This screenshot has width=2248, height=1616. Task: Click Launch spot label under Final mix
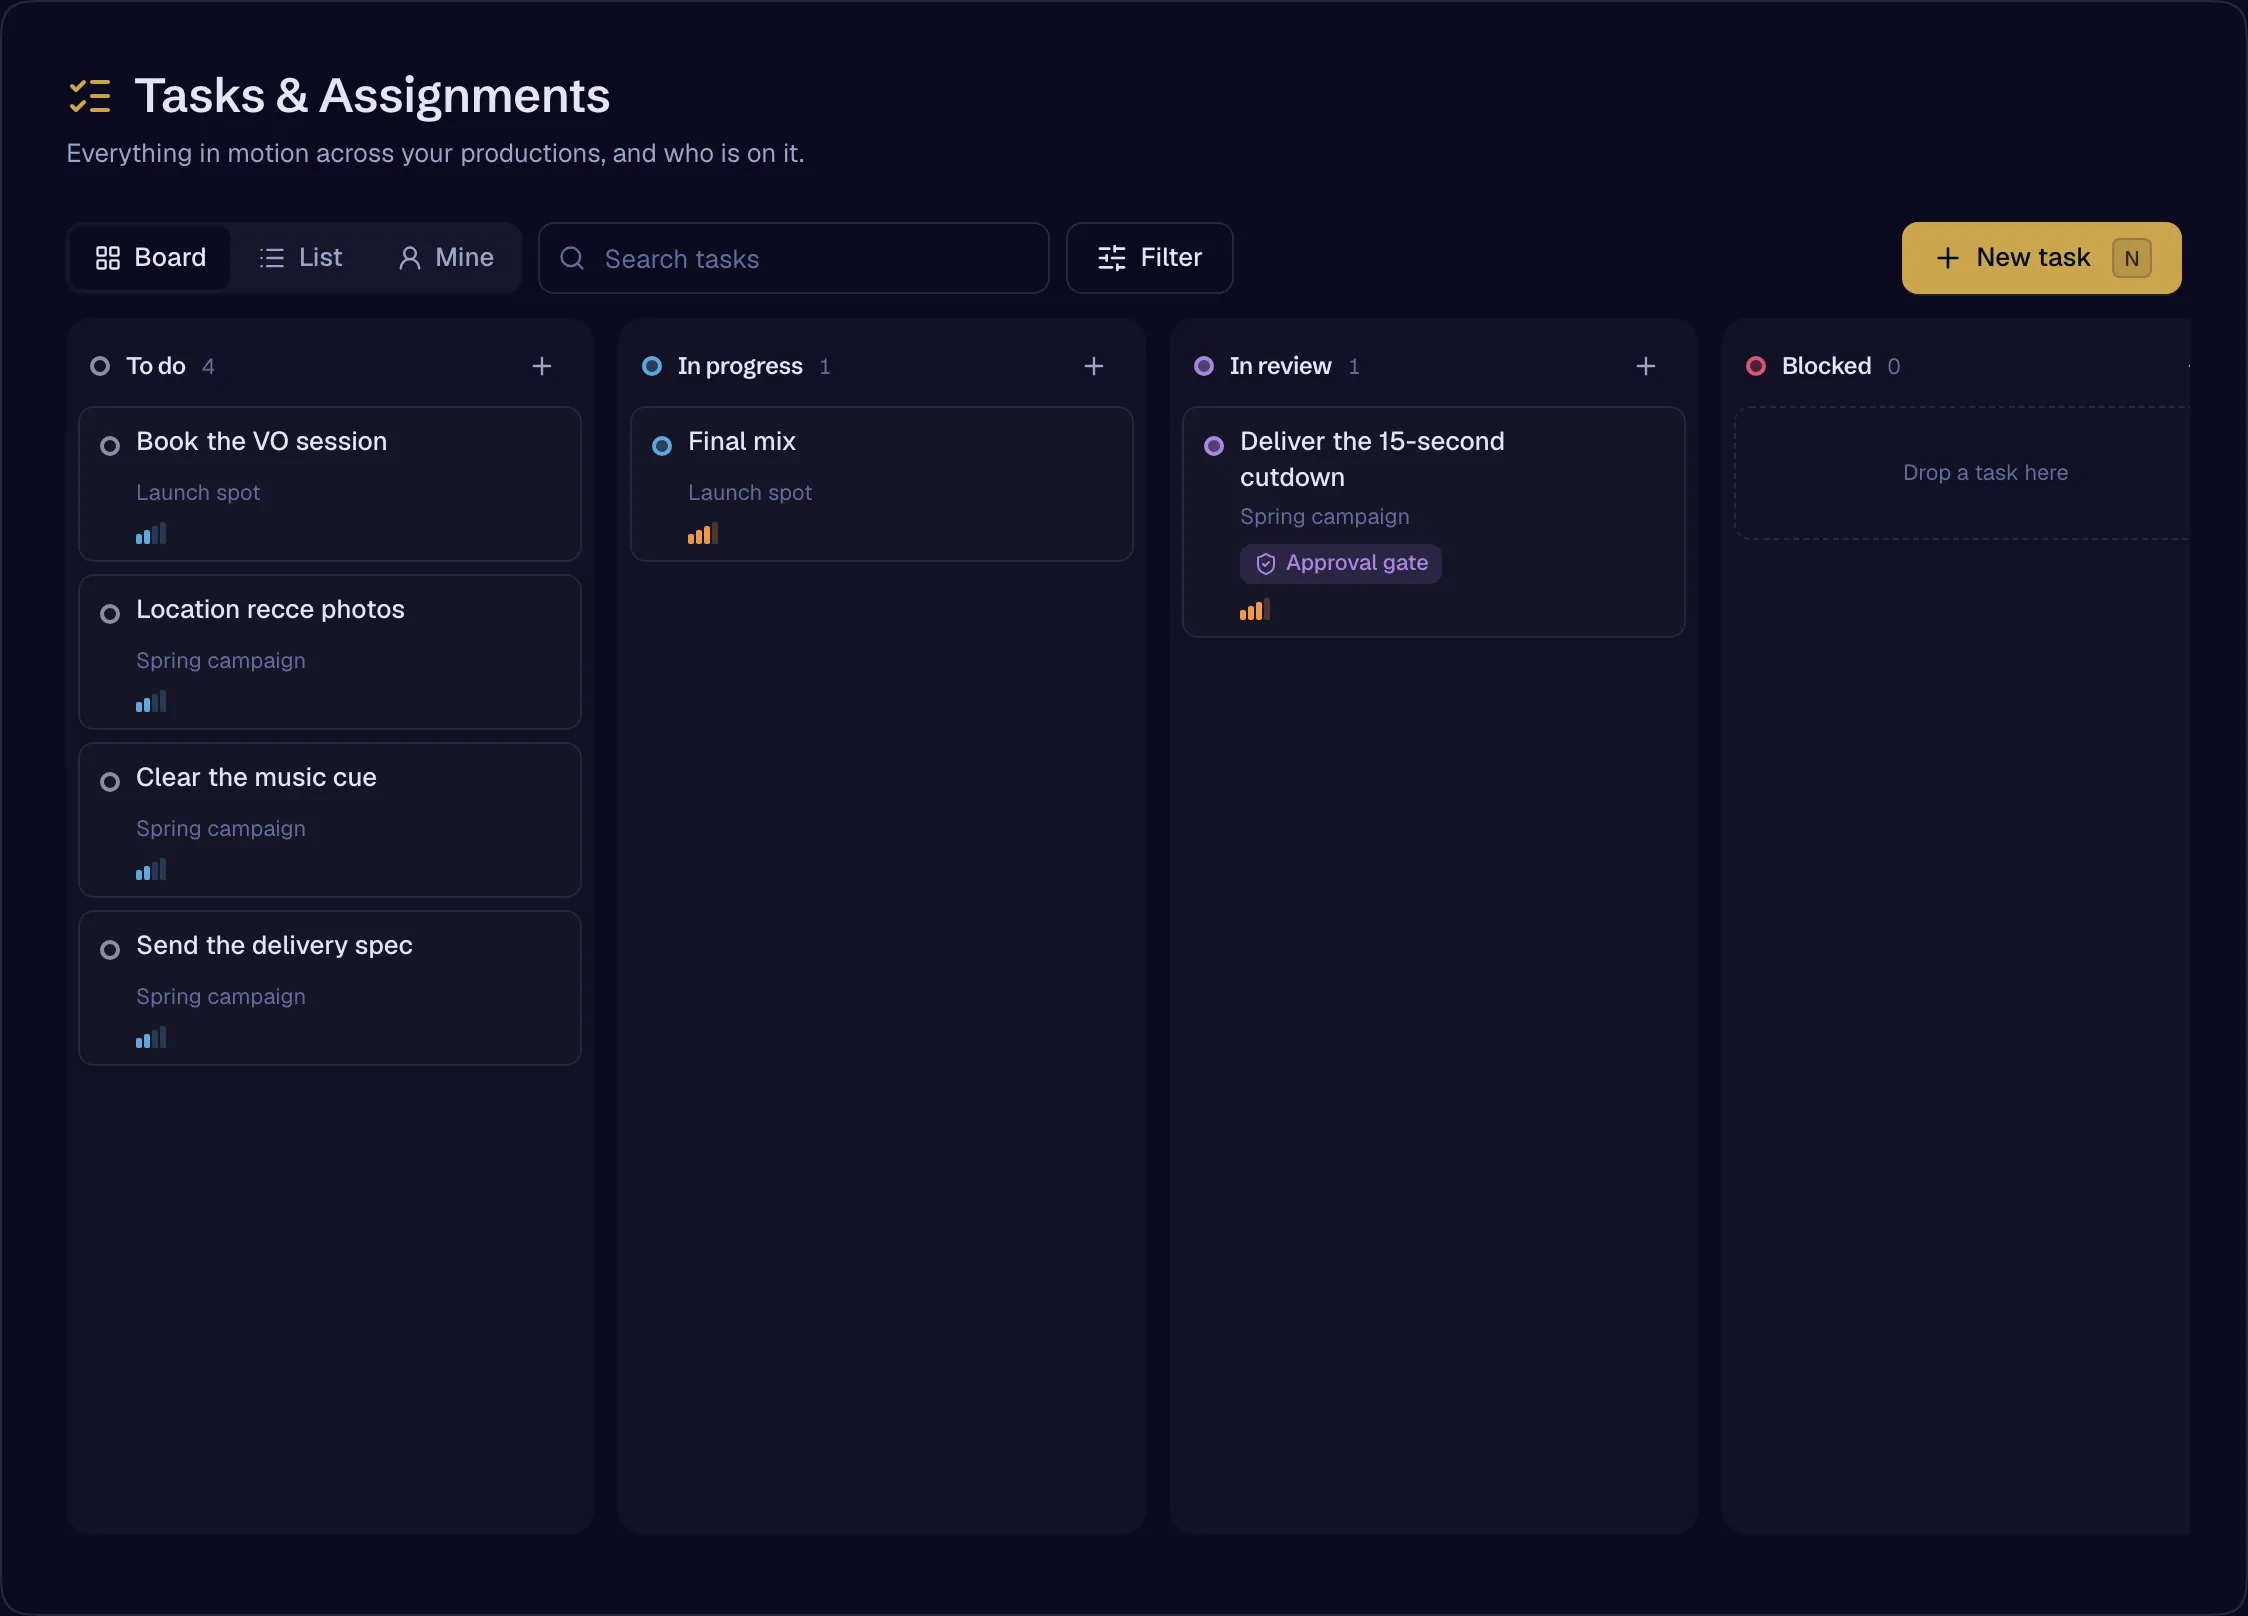click(x=750, y=492)
